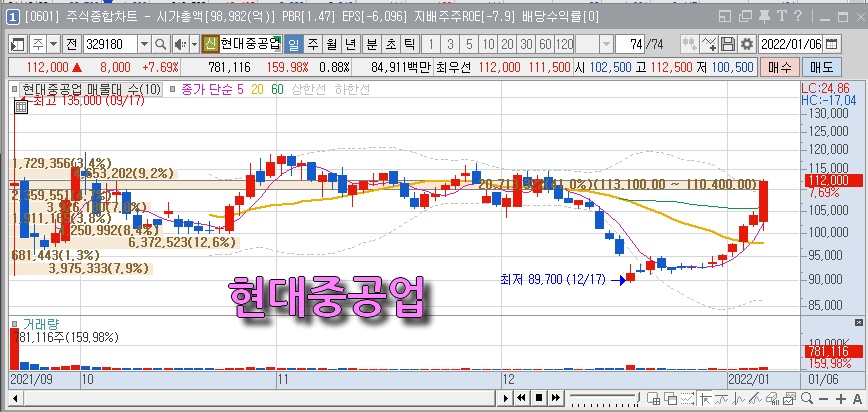Click the diagonal lines drawing tool icon
This screenshot has width=868, height=412.
(x=756, y=398)
